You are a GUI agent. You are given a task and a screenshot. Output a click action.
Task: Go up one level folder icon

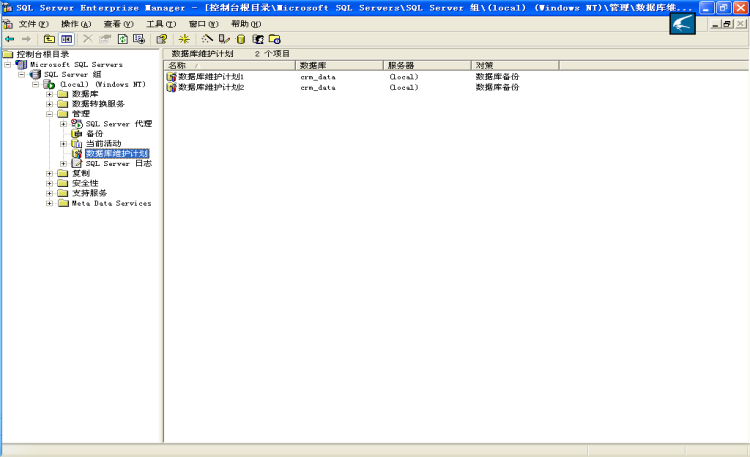(x=49, y=39)
